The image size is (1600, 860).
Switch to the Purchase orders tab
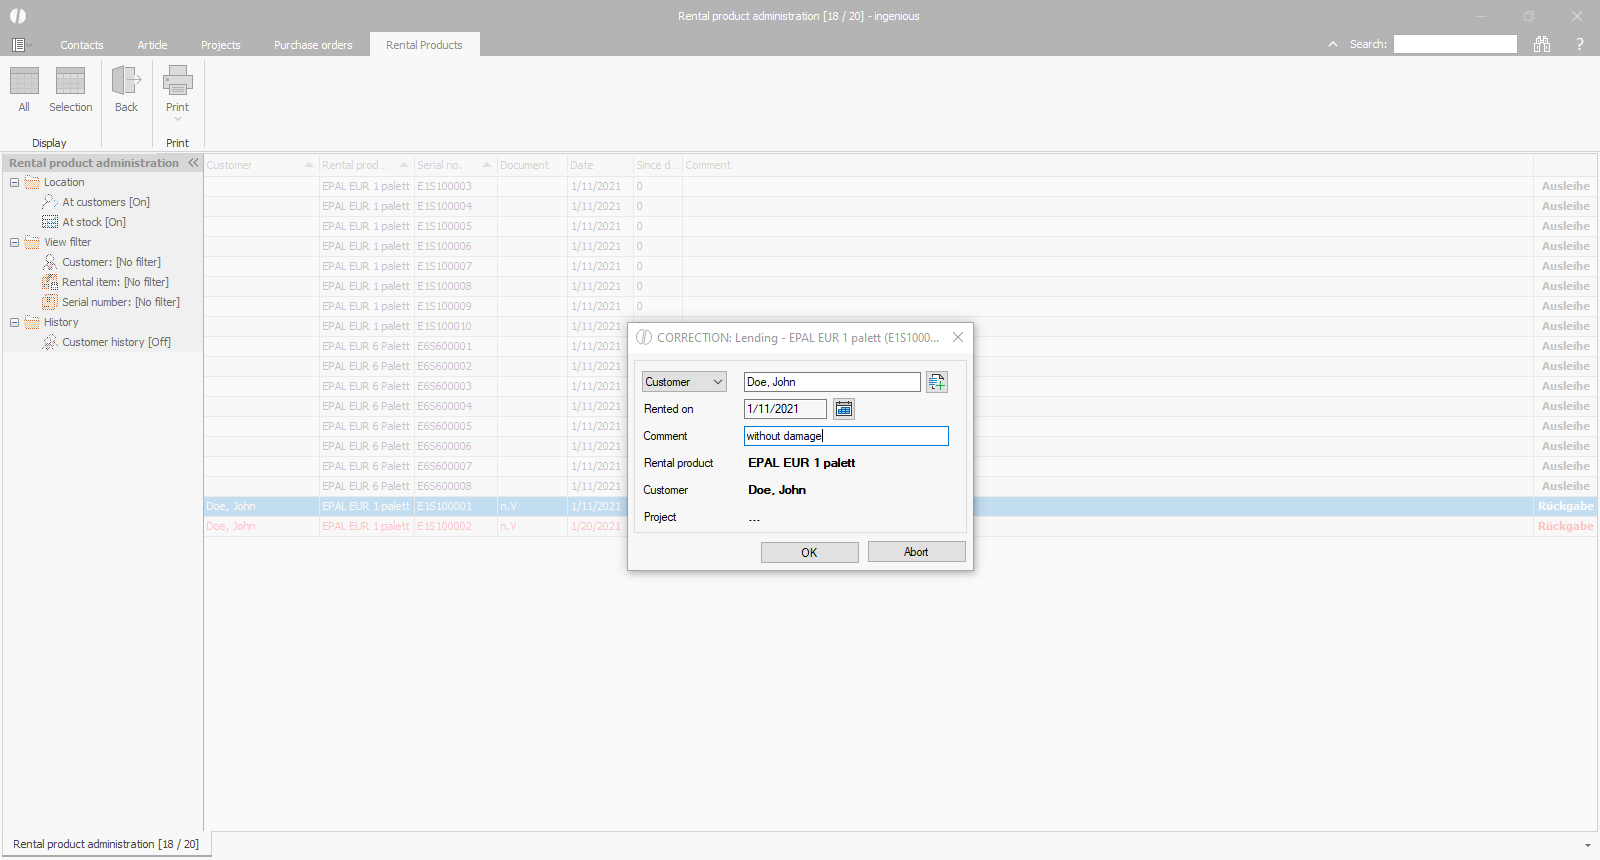[313, 45]
